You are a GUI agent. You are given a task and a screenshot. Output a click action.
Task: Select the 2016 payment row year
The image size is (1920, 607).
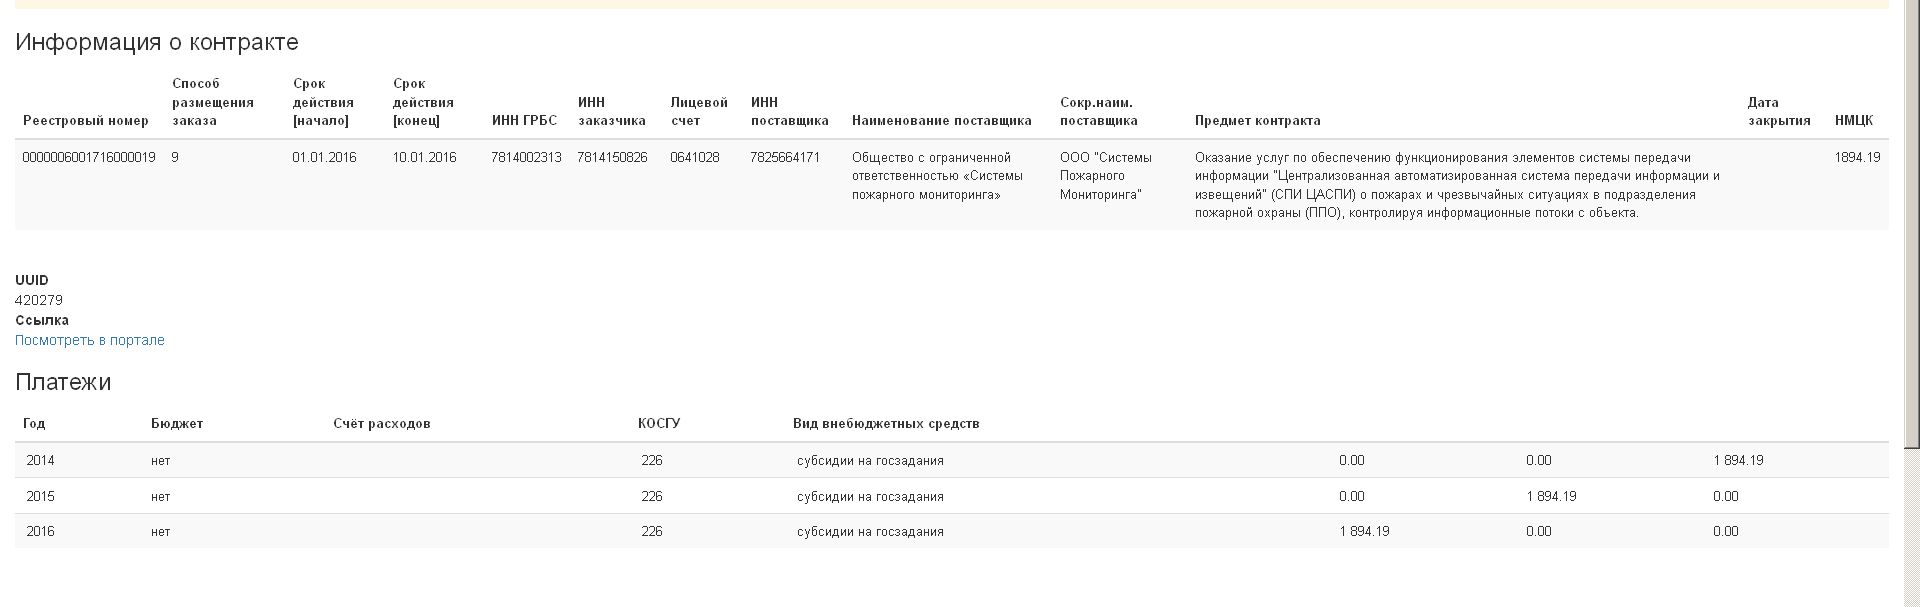click(x=40, y=532)
